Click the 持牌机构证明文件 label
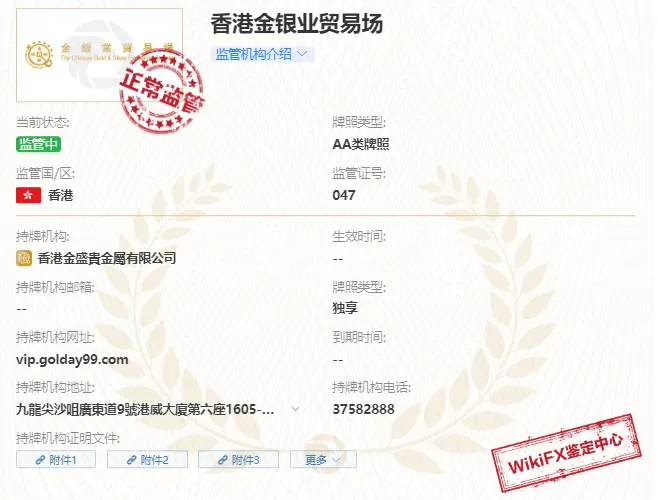Viewport: 658px width, 500px height. click(68, 439)
